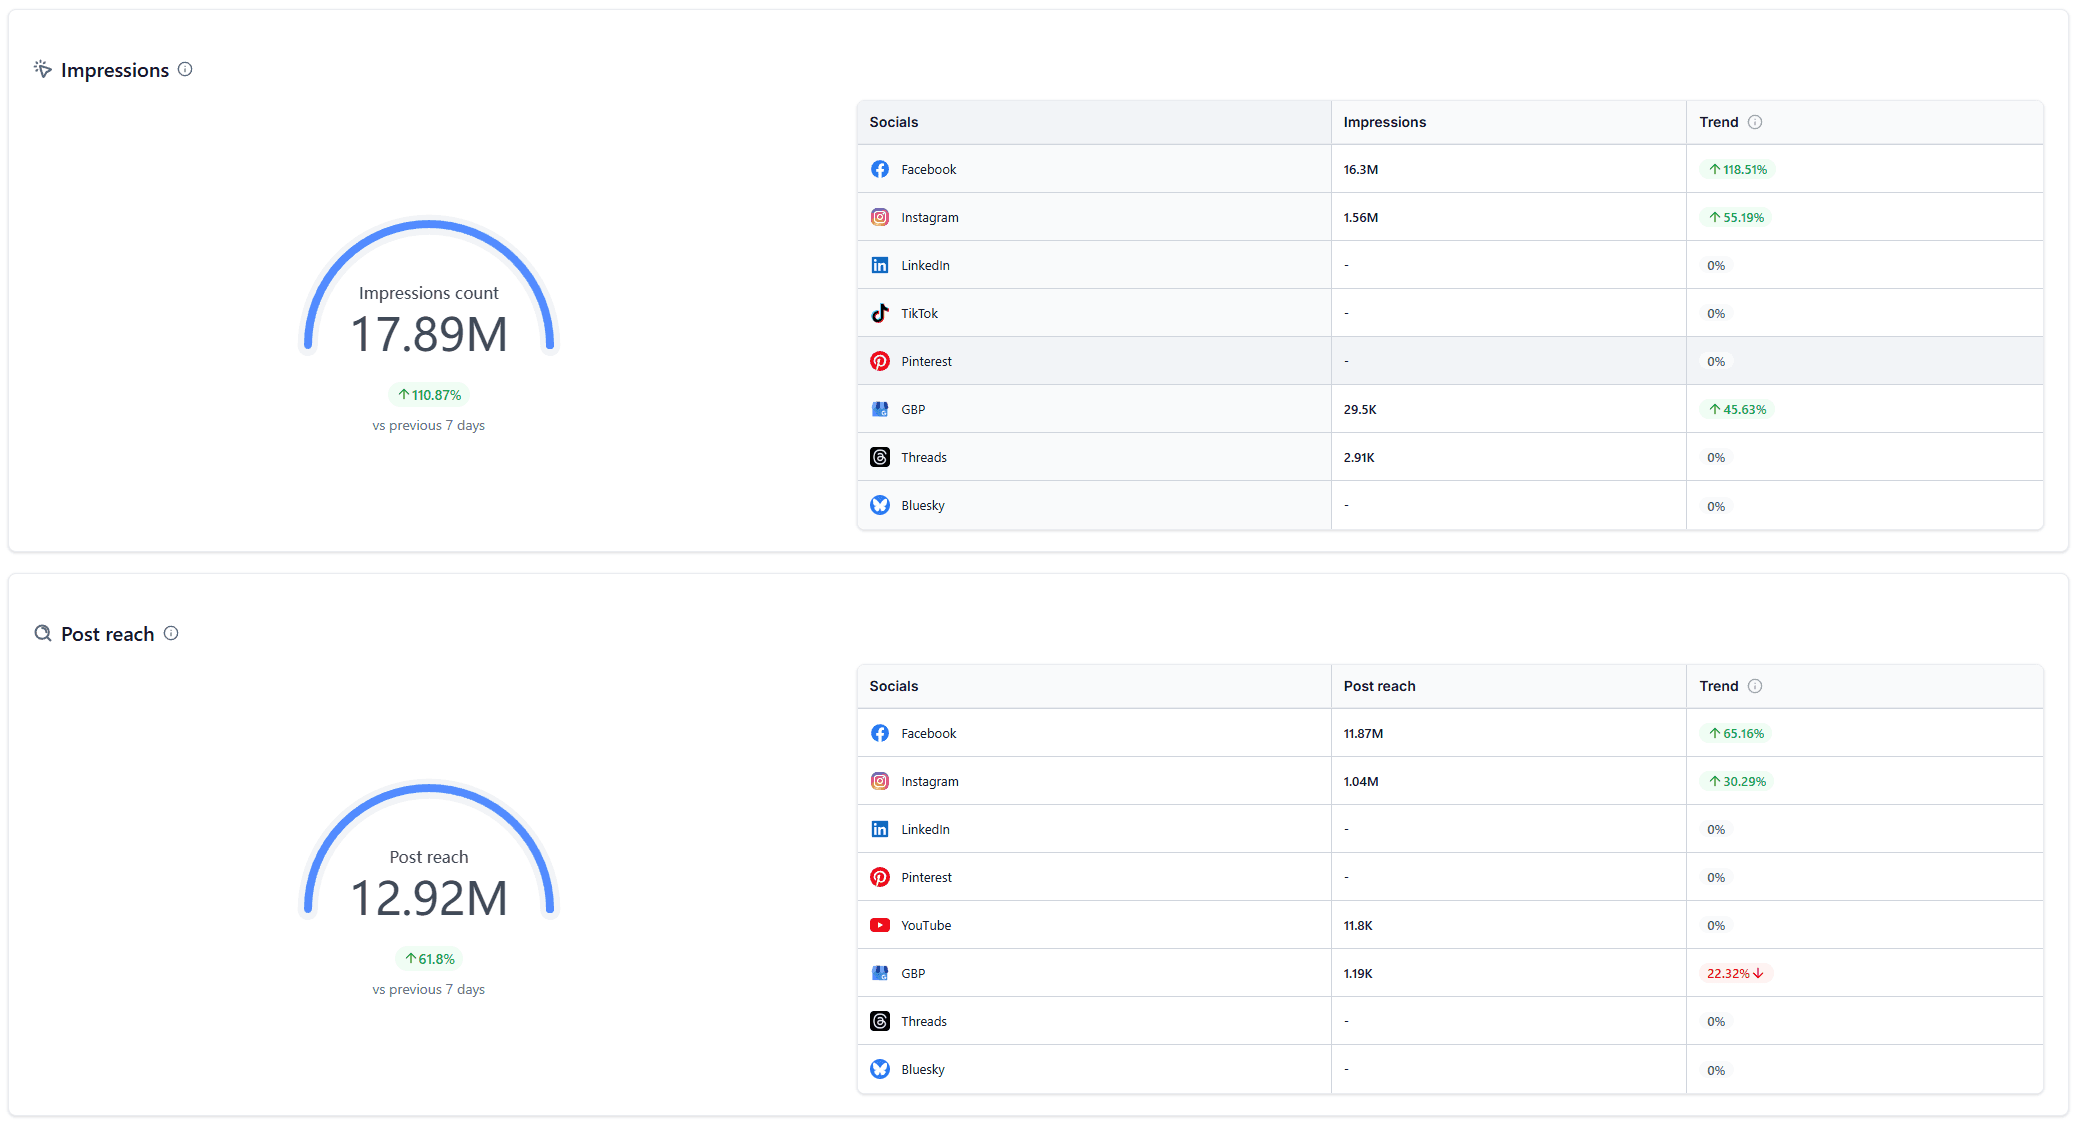Click Facebook icon in Impressions table

point(880,169)
